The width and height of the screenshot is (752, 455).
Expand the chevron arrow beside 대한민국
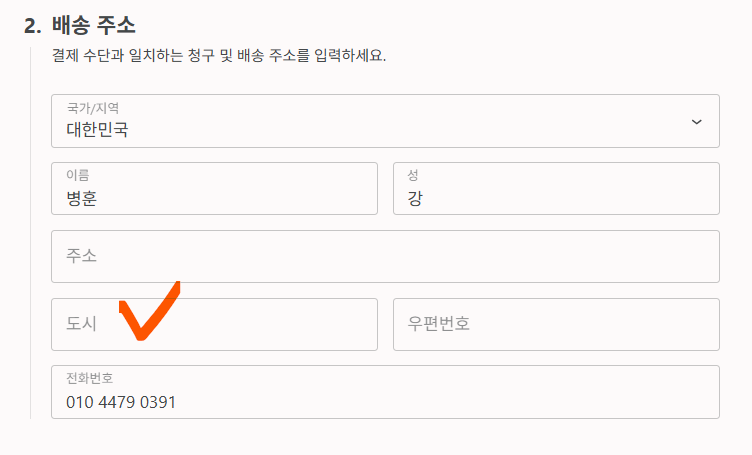click(x=697, y=121)
